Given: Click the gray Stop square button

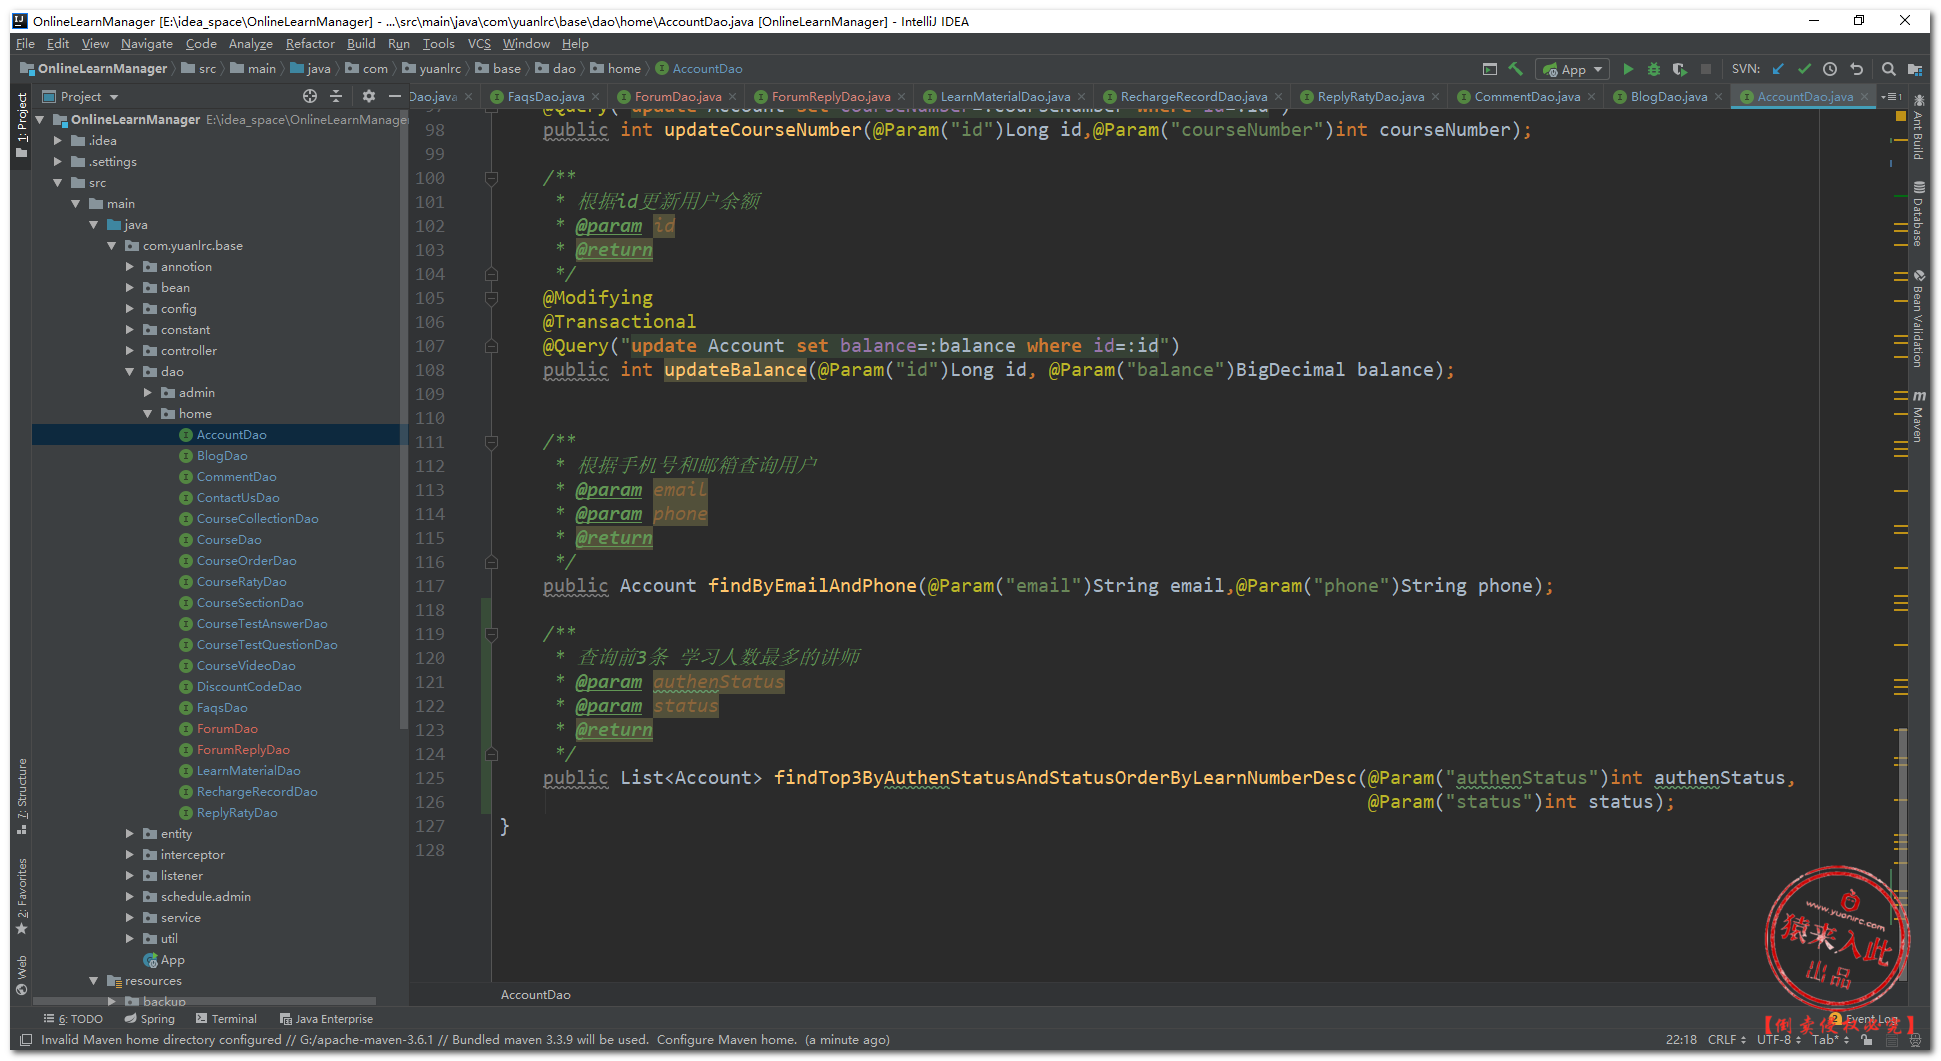Looking at the screenshot, I should tap(1706, 69).
